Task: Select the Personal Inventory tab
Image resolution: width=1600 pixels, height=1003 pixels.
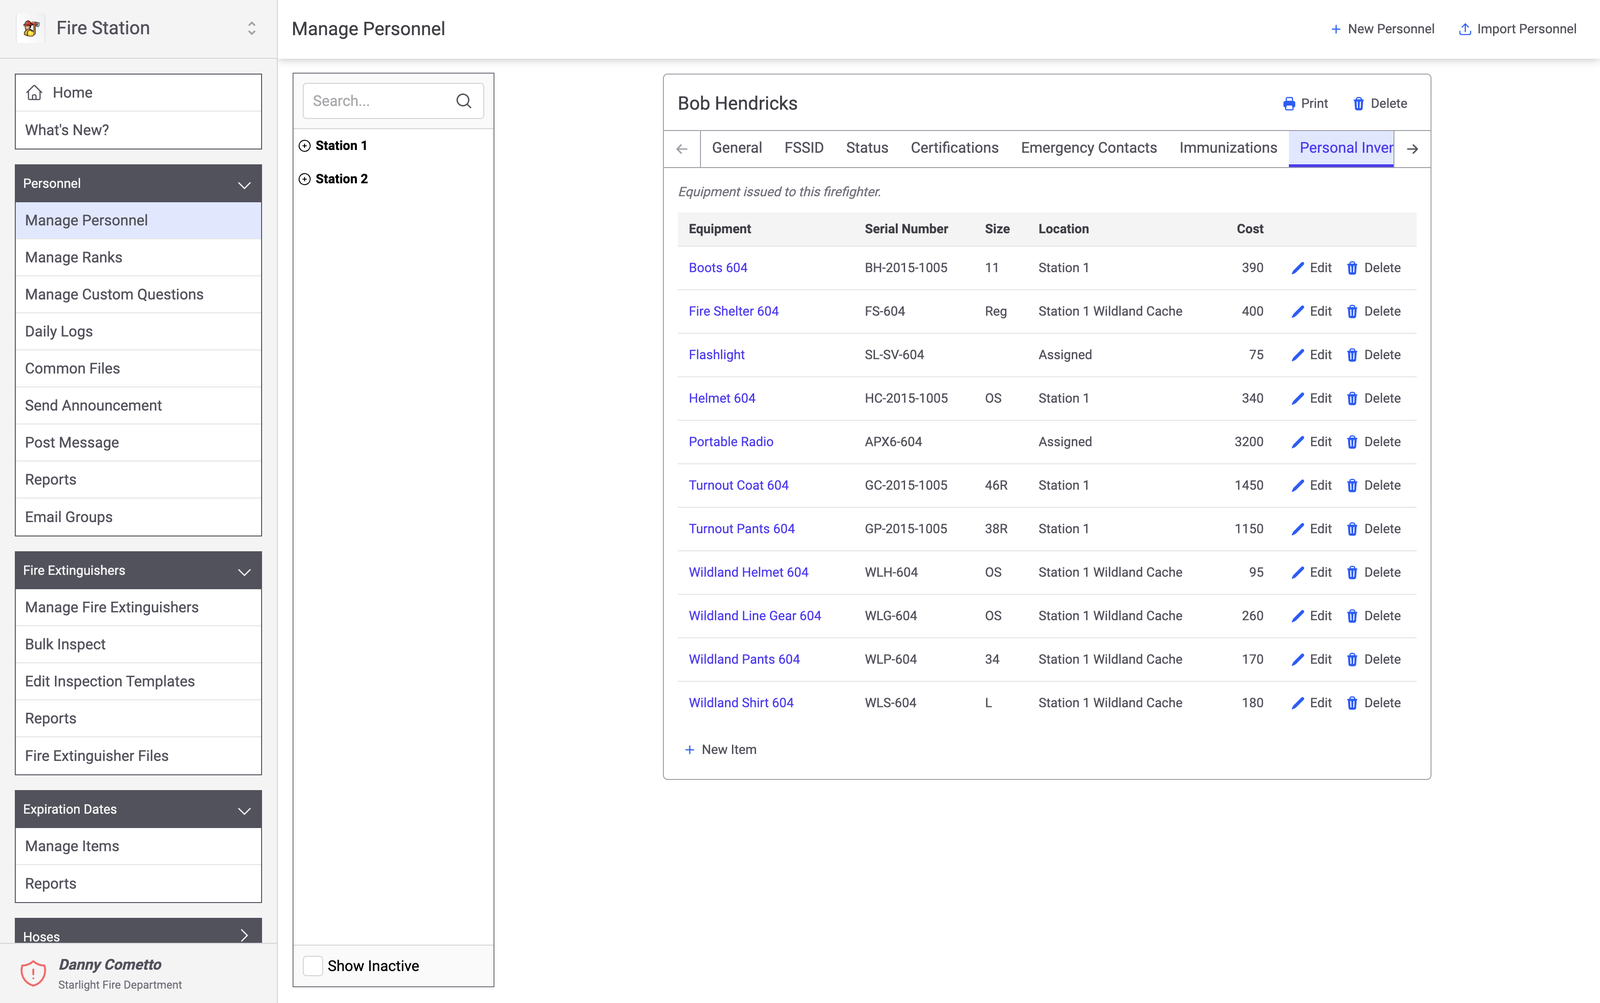Action: [x=1342, y=148]
